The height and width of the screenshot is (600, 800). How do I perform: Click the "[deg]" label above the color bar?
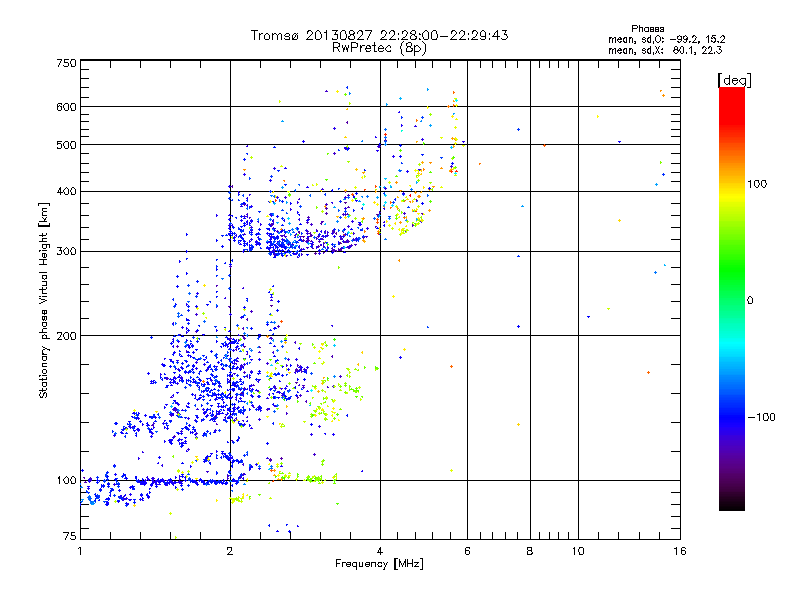click(734, 80)
